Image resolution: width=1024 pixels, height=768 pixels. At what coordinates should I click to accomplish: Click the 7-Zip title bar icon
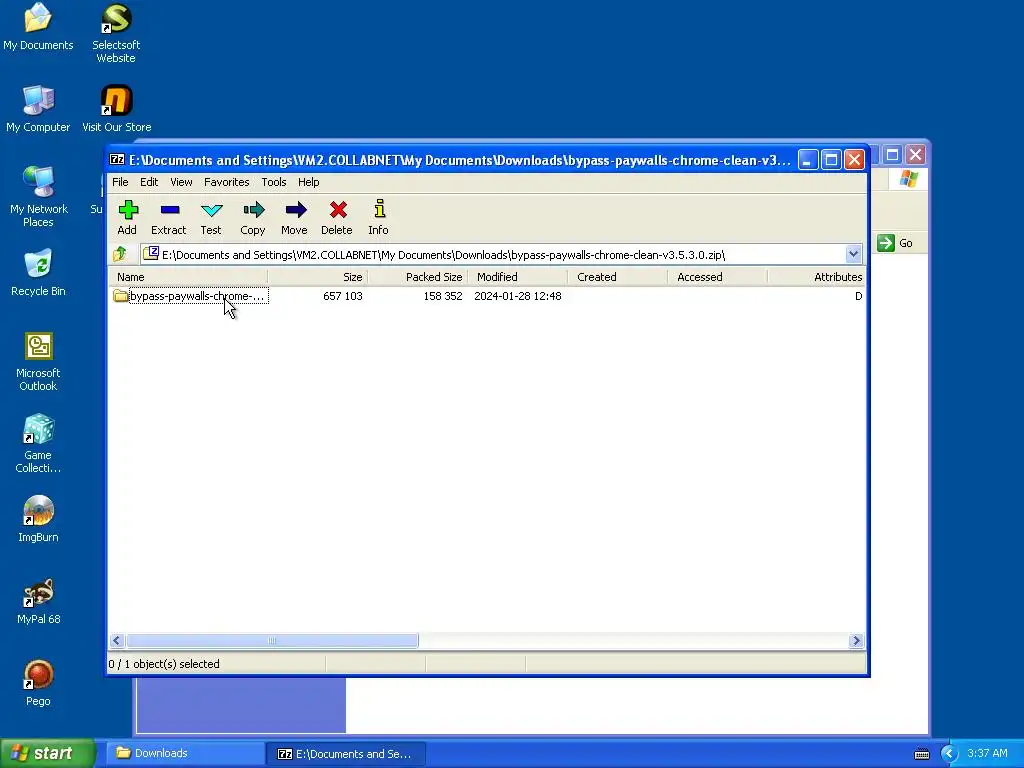tap(118, 159)
